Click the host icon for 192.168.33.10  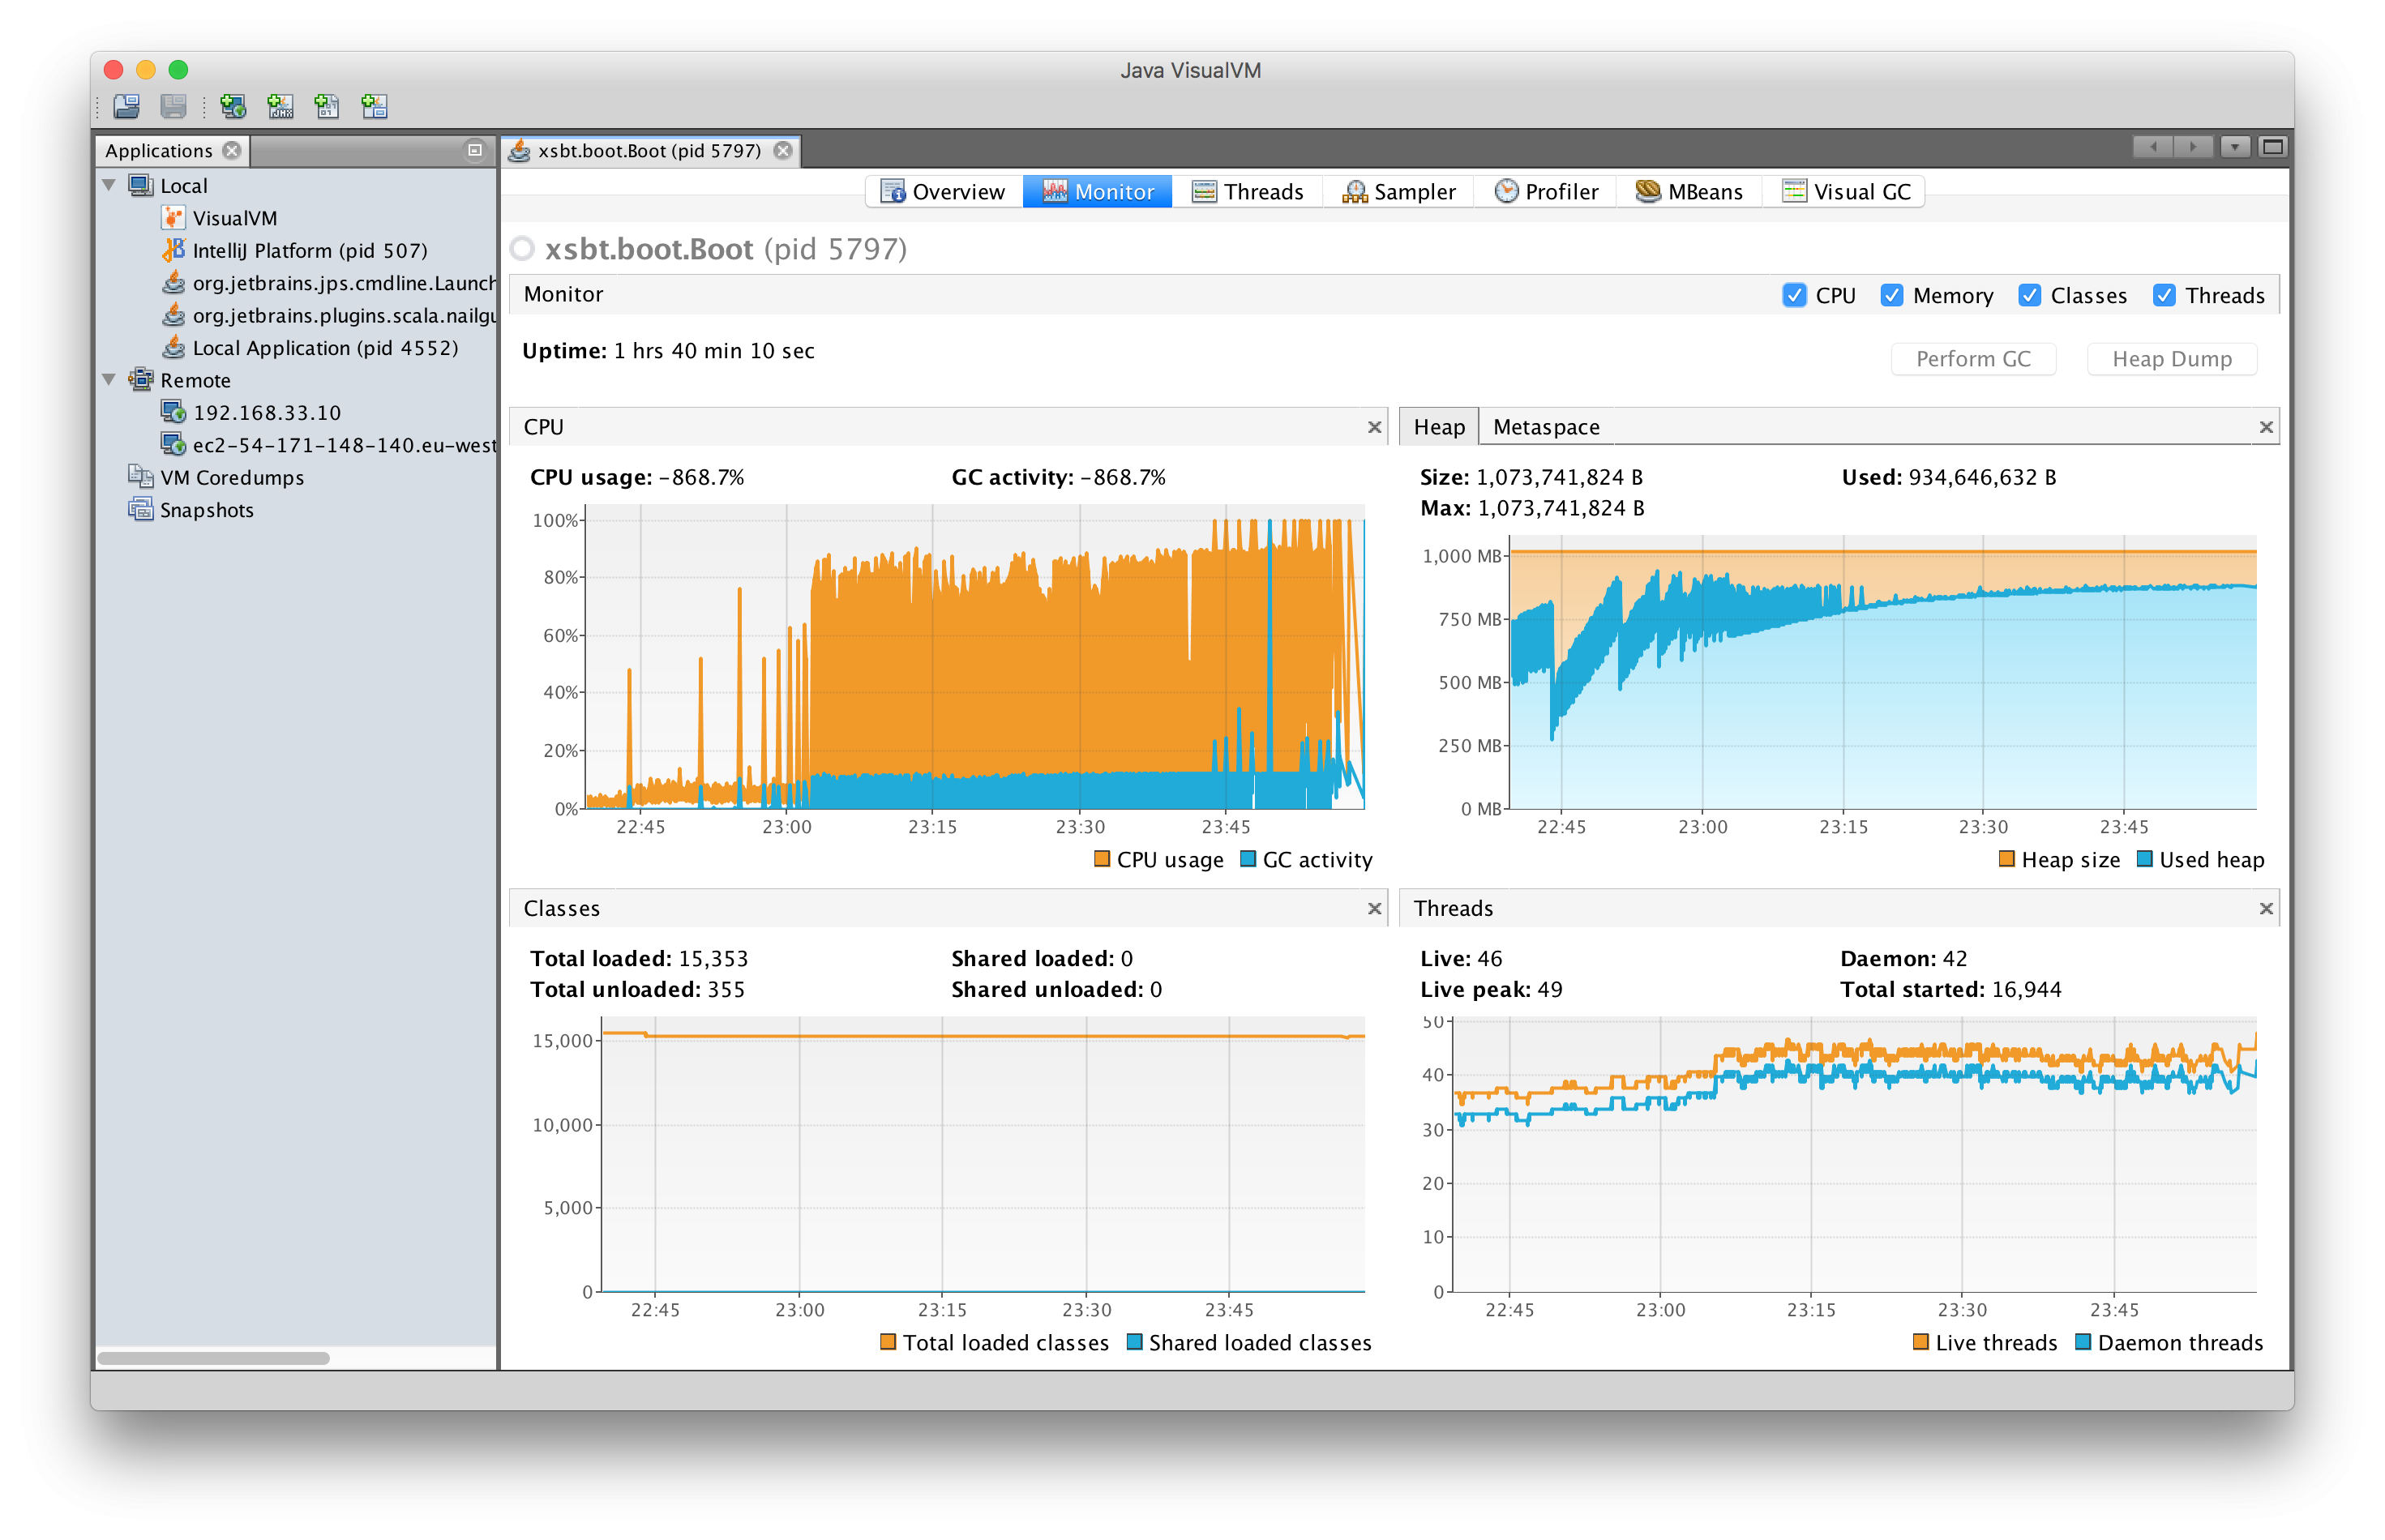point(174,412)
